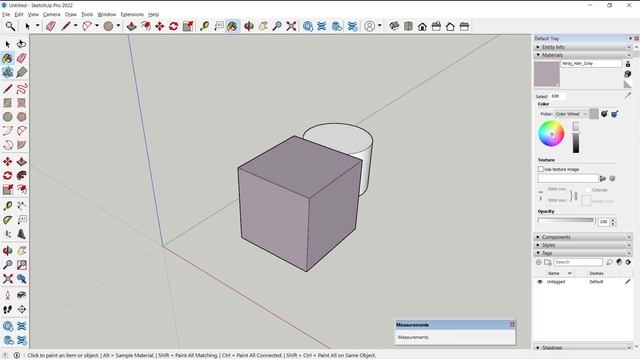This screenshot has height=360, width=640.
Task: Select the Tape Measure tool in the top toolbar
Action: (204, 27)
